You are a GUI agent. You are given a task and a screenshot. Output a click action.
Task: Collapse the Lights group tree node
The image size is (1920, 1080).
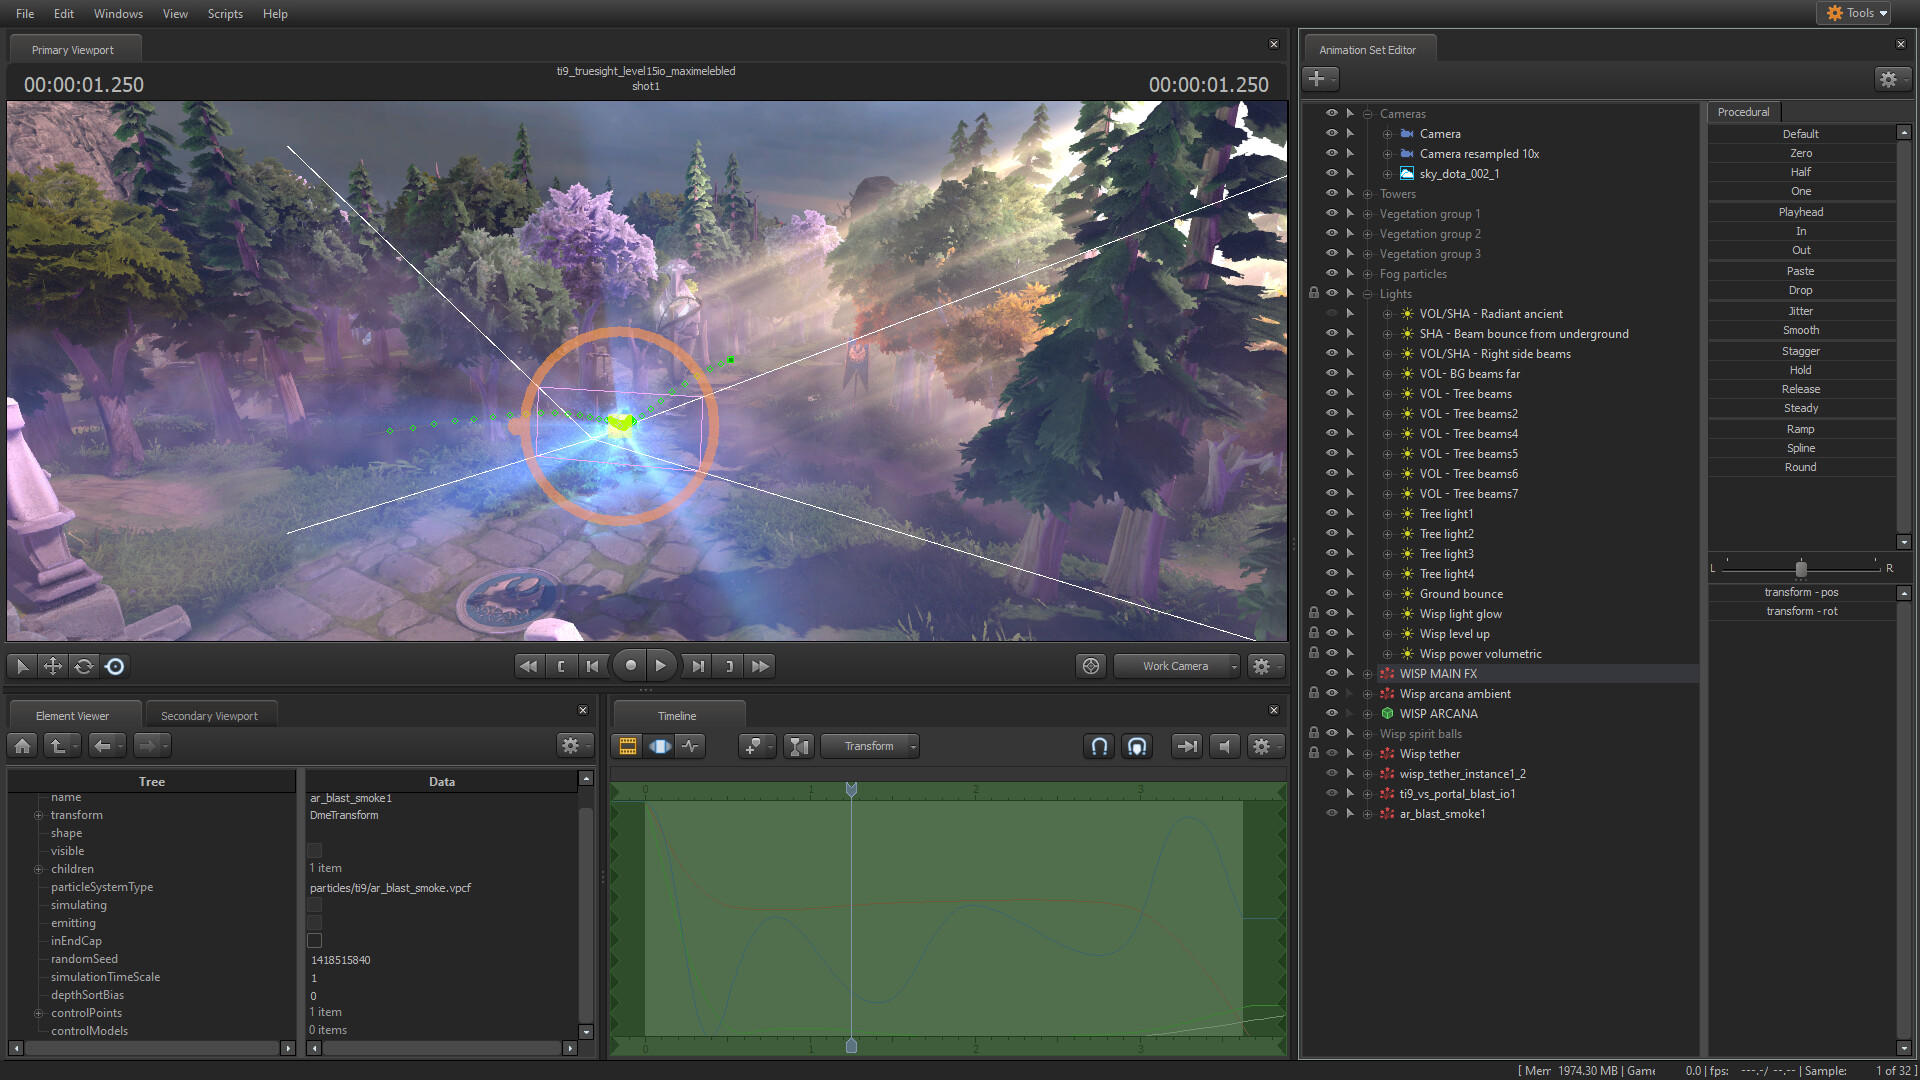(x=1367, y=294)
